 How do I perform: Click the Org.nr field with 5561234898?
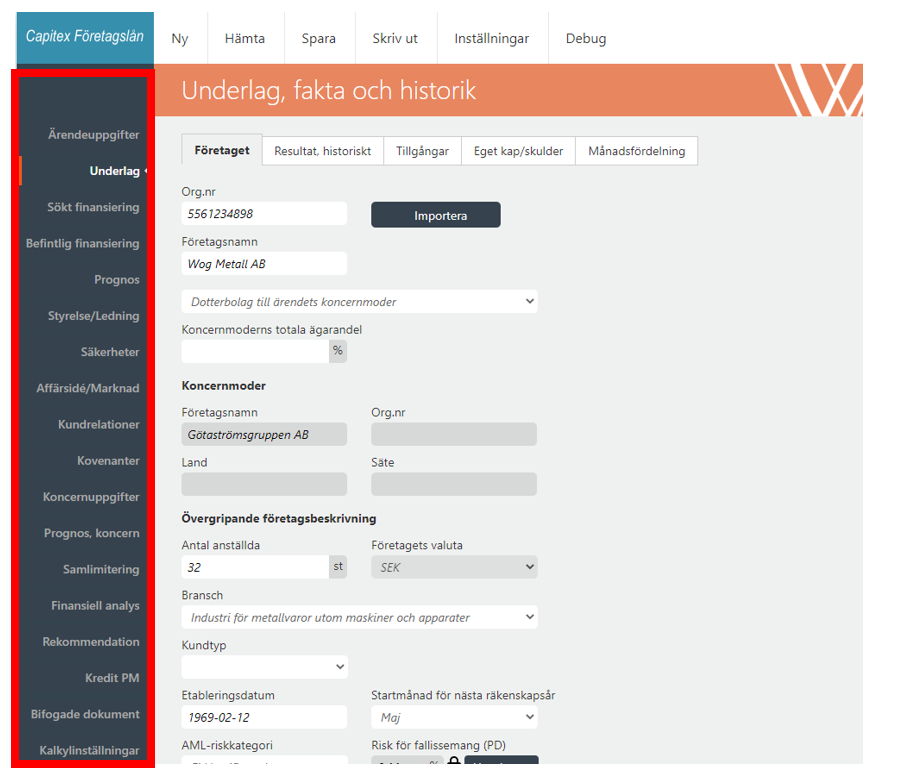[x=264, y=214]
